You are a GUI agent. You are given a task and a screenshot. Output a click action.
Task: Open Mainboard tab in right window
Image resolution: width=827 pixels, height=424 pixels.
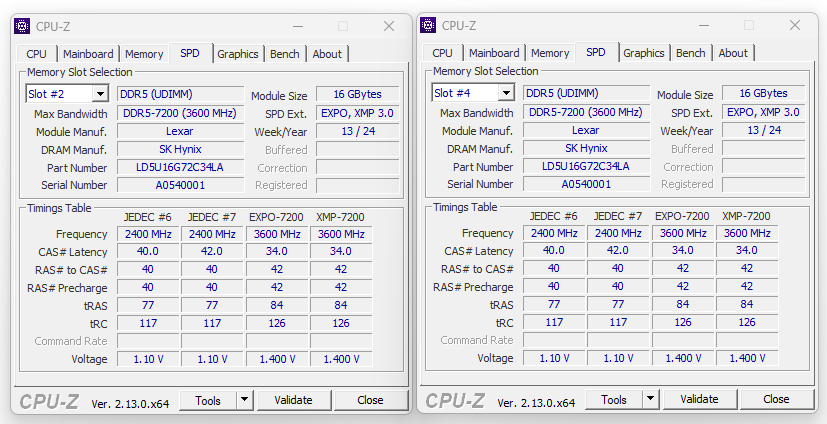(494, 53)
